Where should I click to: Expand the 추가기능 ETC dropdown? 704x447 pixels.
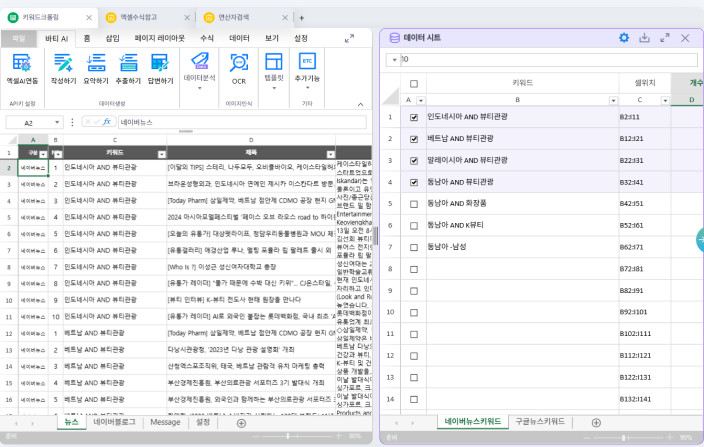[x=307, y=71]
